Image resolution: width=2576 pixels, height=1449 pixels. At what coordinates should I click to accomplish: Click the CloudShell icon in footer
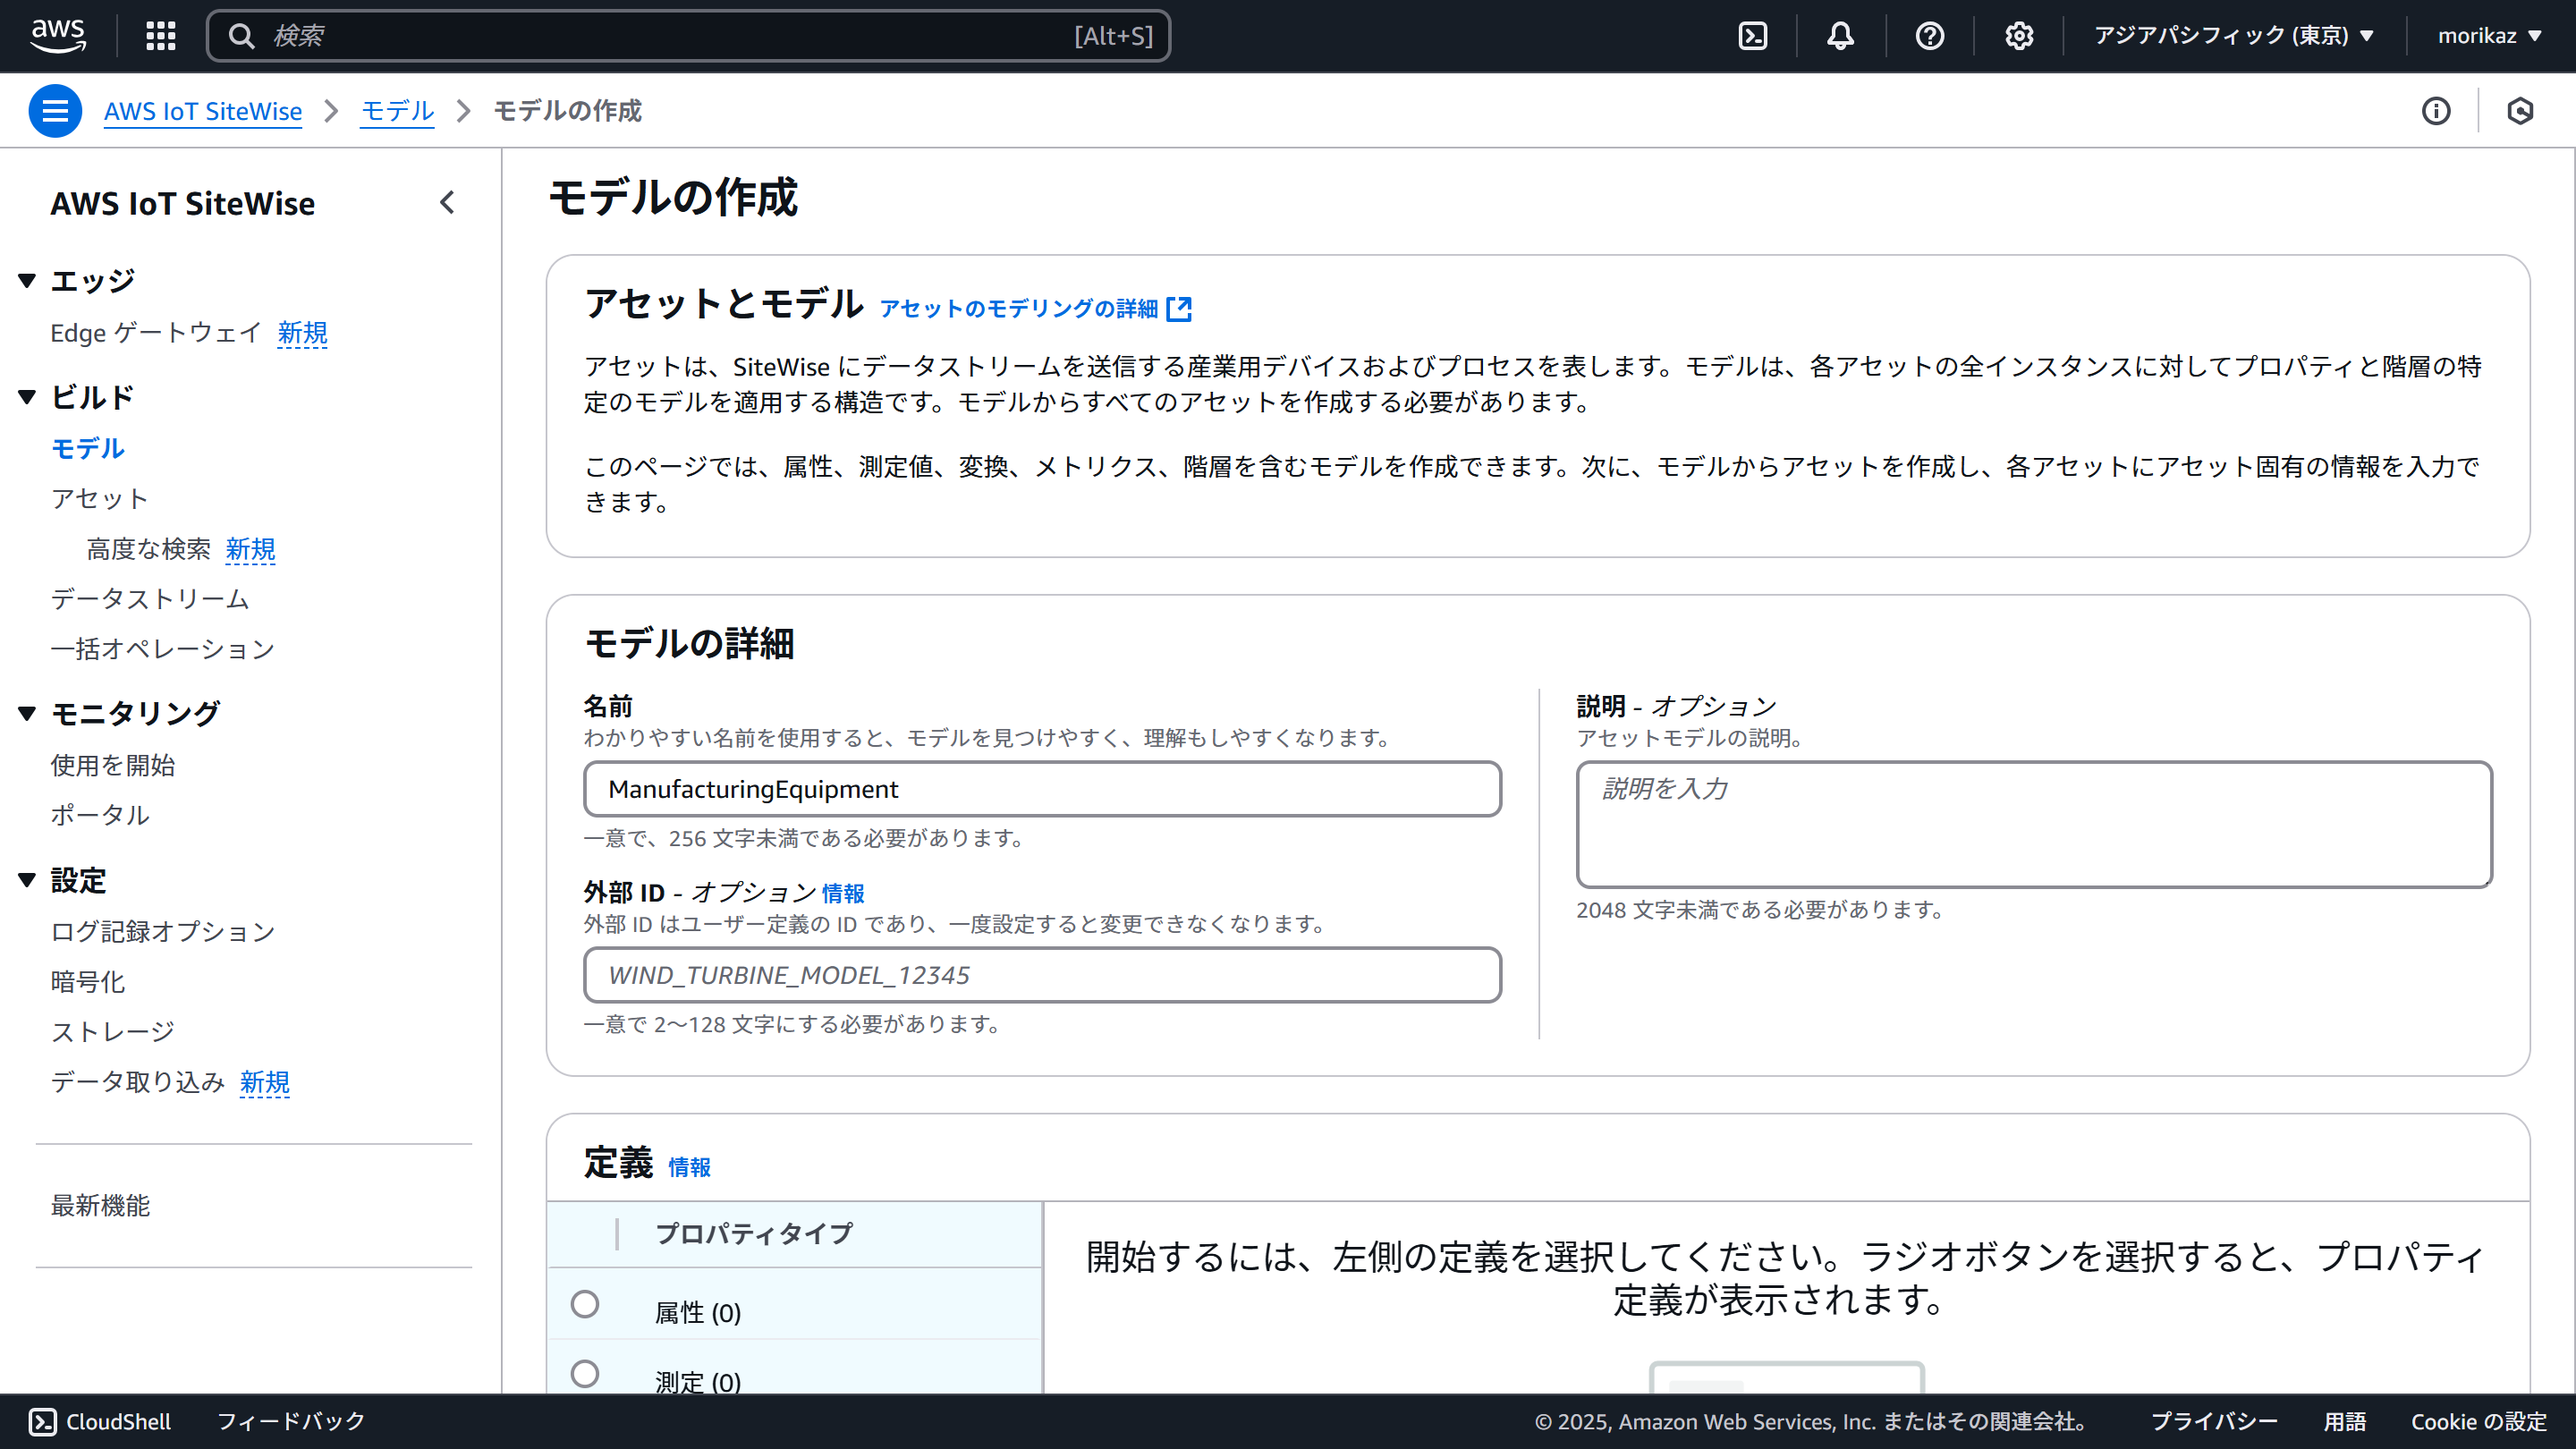[x=43, y=1421]
